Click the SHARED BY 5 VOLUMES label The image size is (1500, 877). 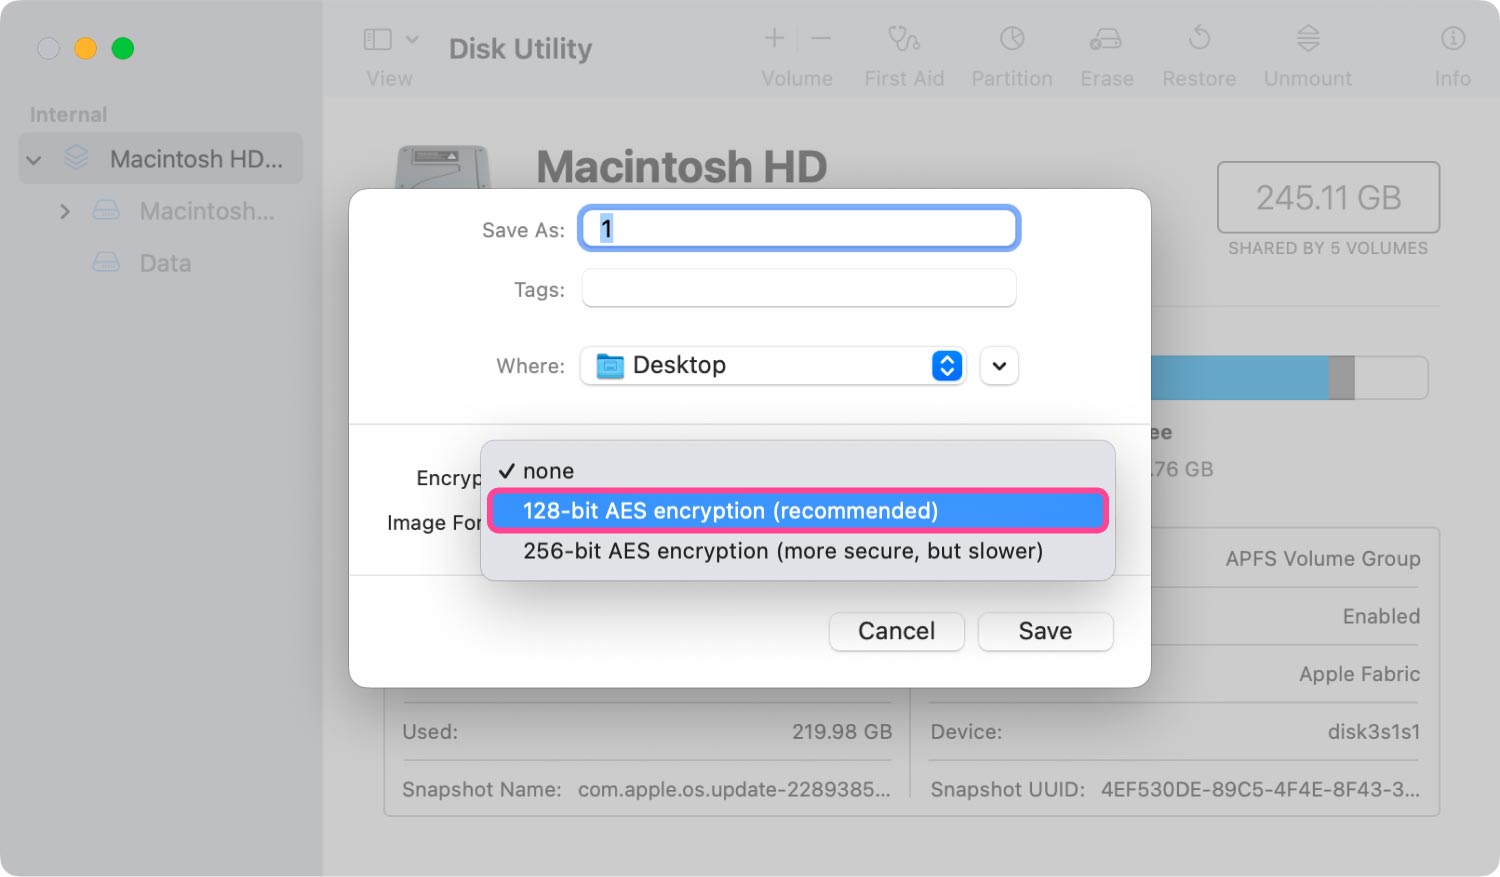(1328, 248)
